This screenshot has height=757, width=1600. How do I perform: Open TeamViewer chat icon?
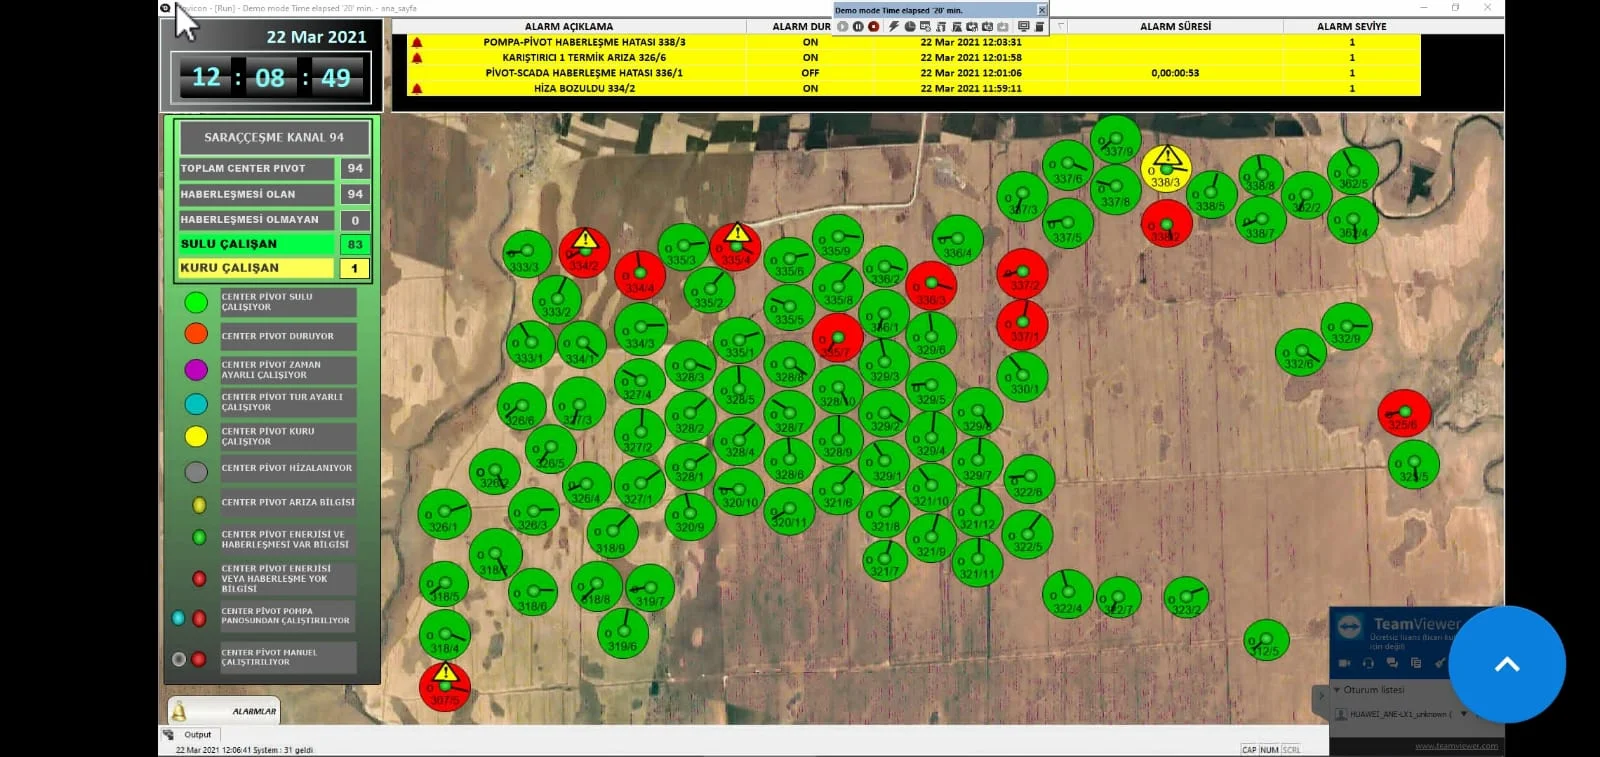pyautogui.click(x=1392, y=663)
